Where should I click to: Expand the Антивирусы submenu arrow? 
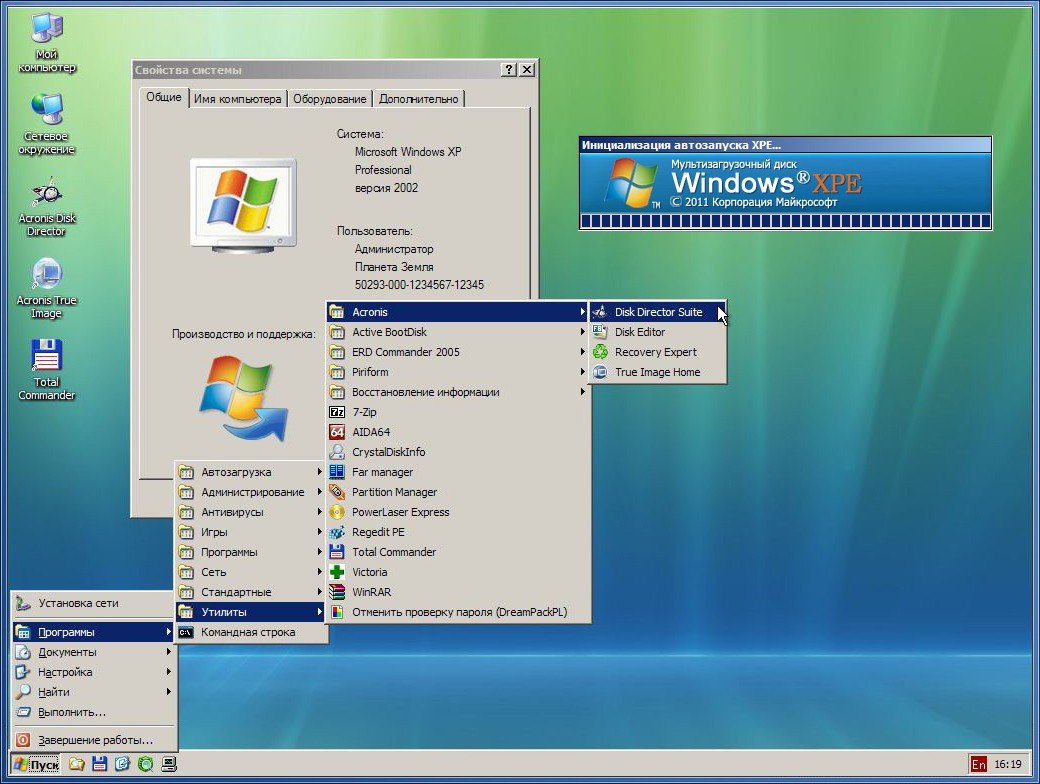tap(319, 512)
